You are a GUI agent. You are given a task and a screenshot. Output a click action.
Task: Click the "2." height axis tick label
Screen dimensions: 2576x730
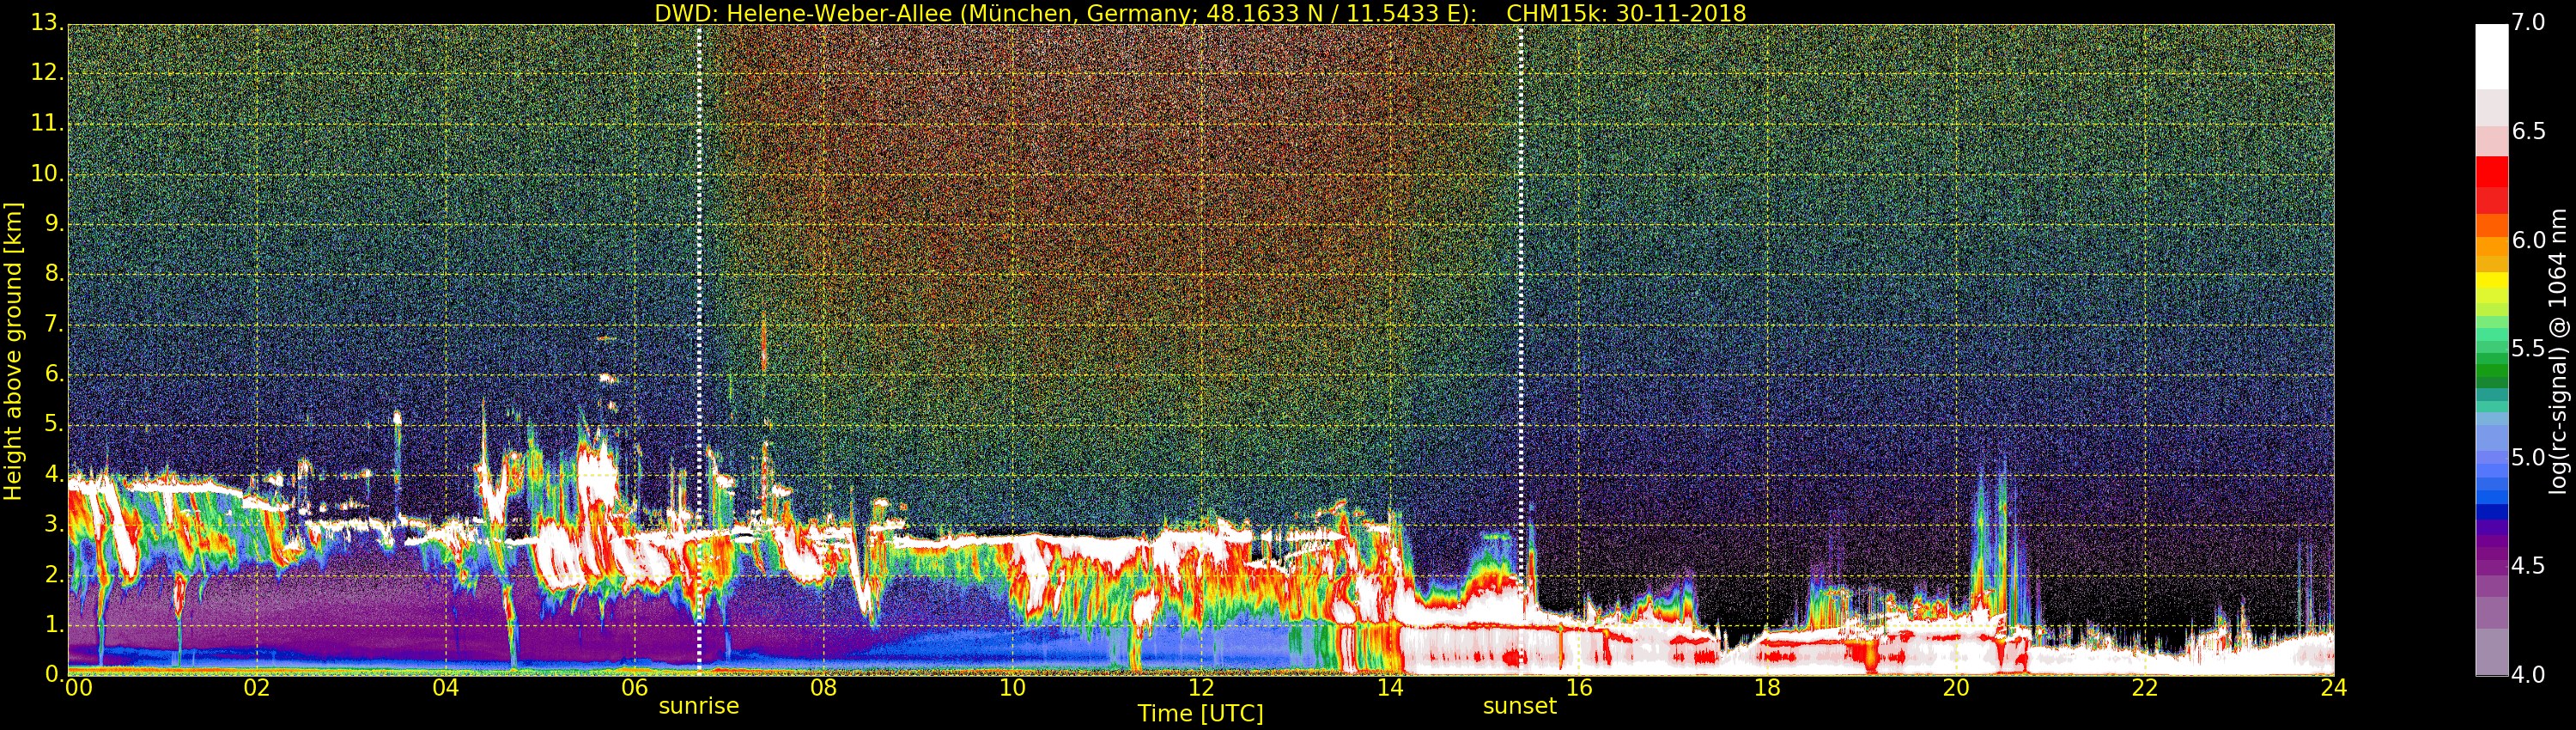click(x=54, y=574)
